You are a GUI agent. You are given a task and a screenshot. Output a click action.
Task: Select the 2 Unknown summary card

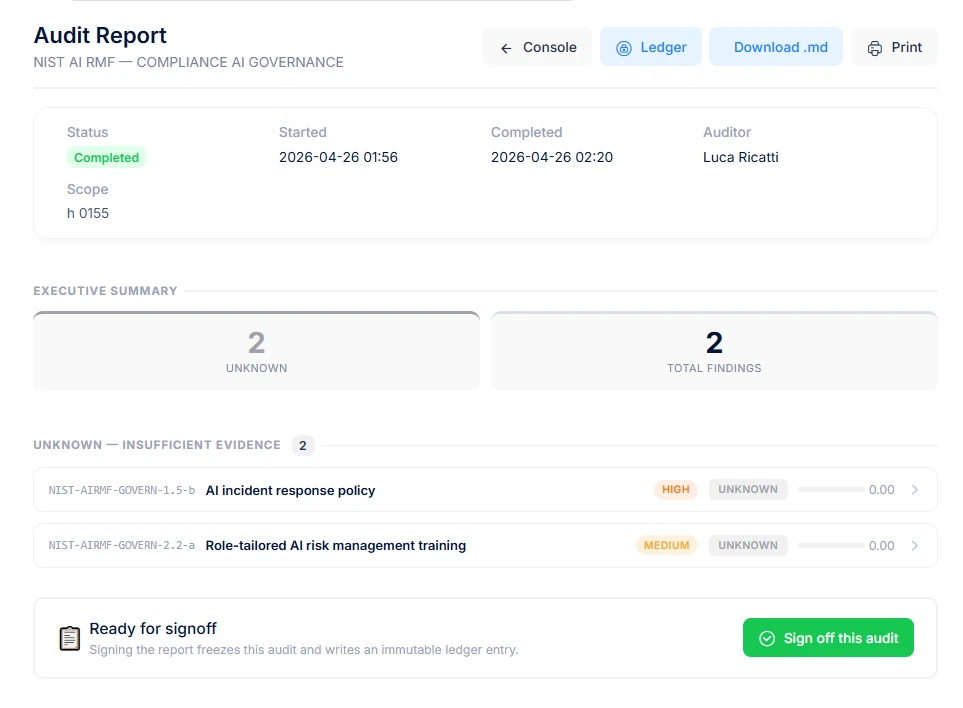(257, 351)
